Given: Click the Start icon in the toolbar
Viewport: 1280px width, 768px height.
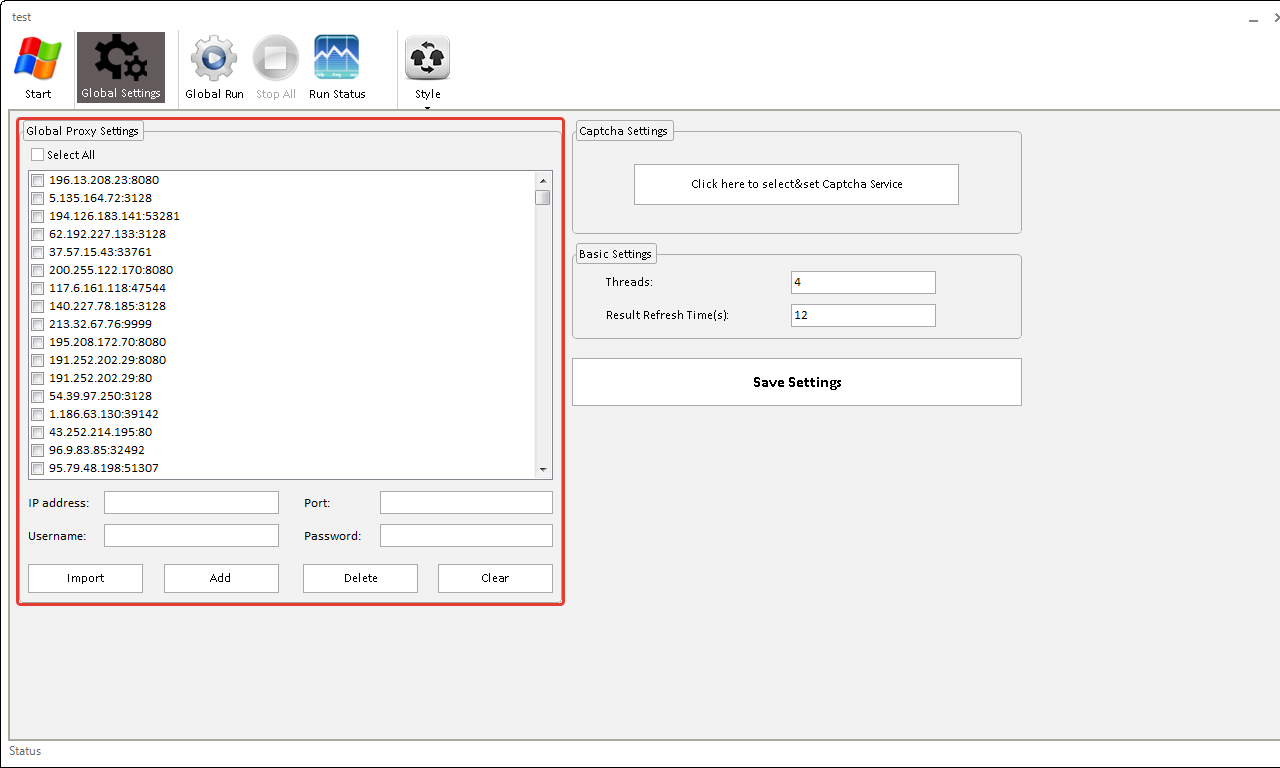Looking at the screenshot, I should pos(38,68).
